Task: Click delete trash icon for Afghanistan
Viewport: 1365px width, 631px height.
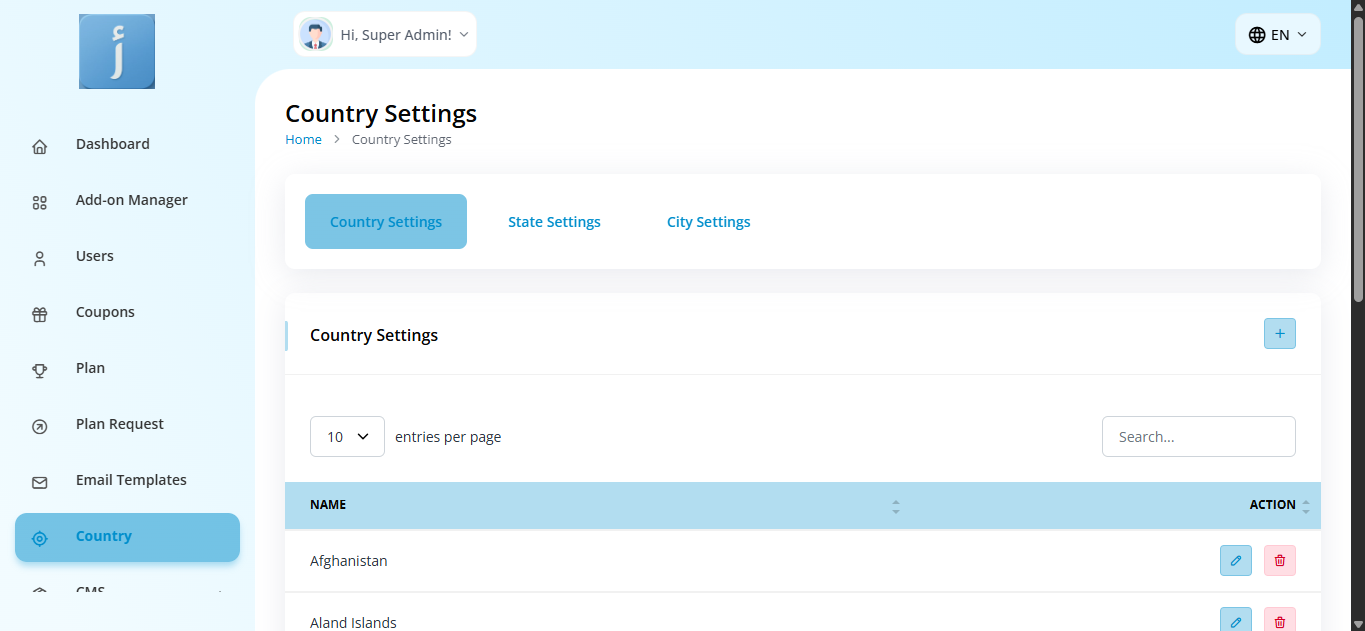Action: (x=1279, y=561)
